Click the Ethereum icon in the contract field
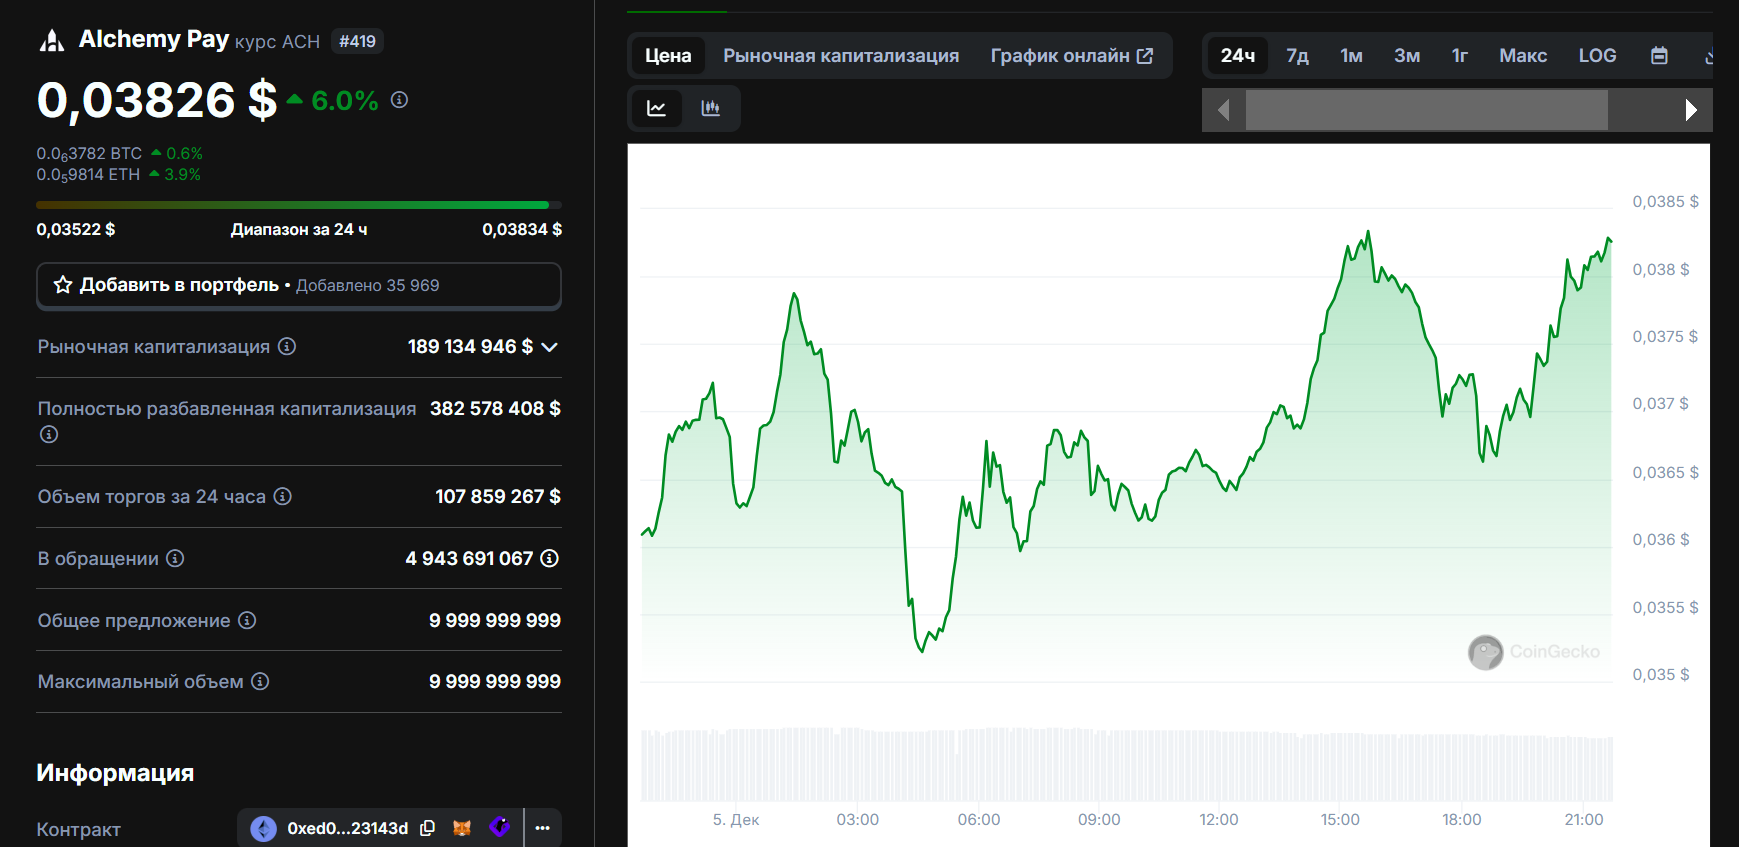1739x847 pixels. 263,828
